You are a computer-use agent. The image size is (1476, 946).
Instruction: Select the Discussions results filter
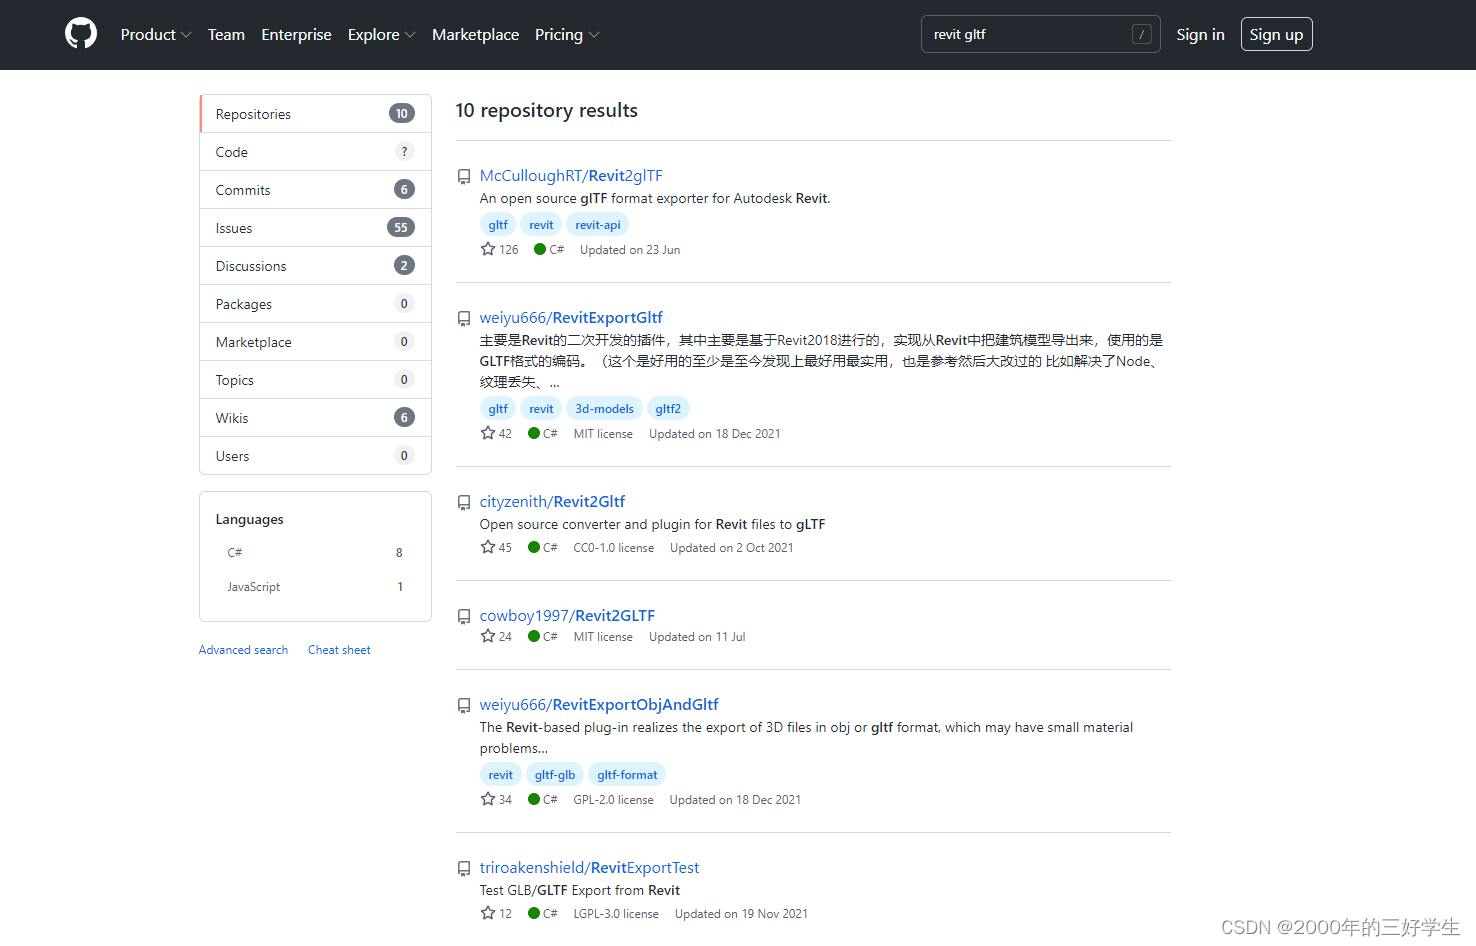(x=315, y=266)
